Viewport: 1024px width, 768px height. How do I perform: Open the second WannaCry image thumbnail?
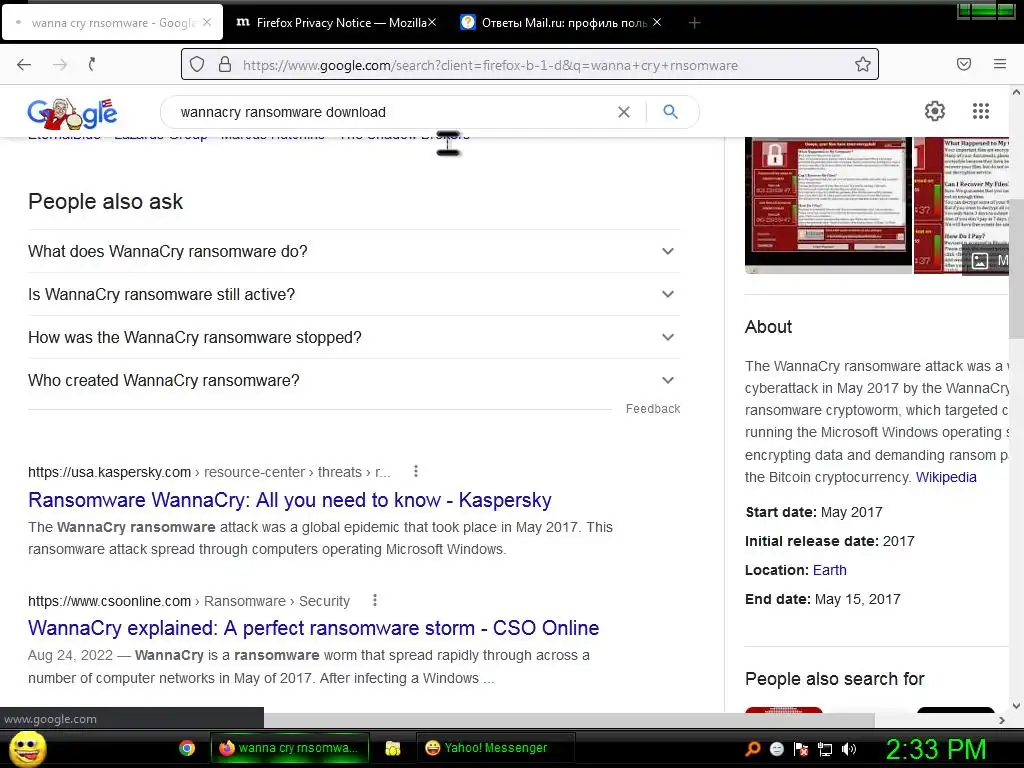tap(961, 204)
